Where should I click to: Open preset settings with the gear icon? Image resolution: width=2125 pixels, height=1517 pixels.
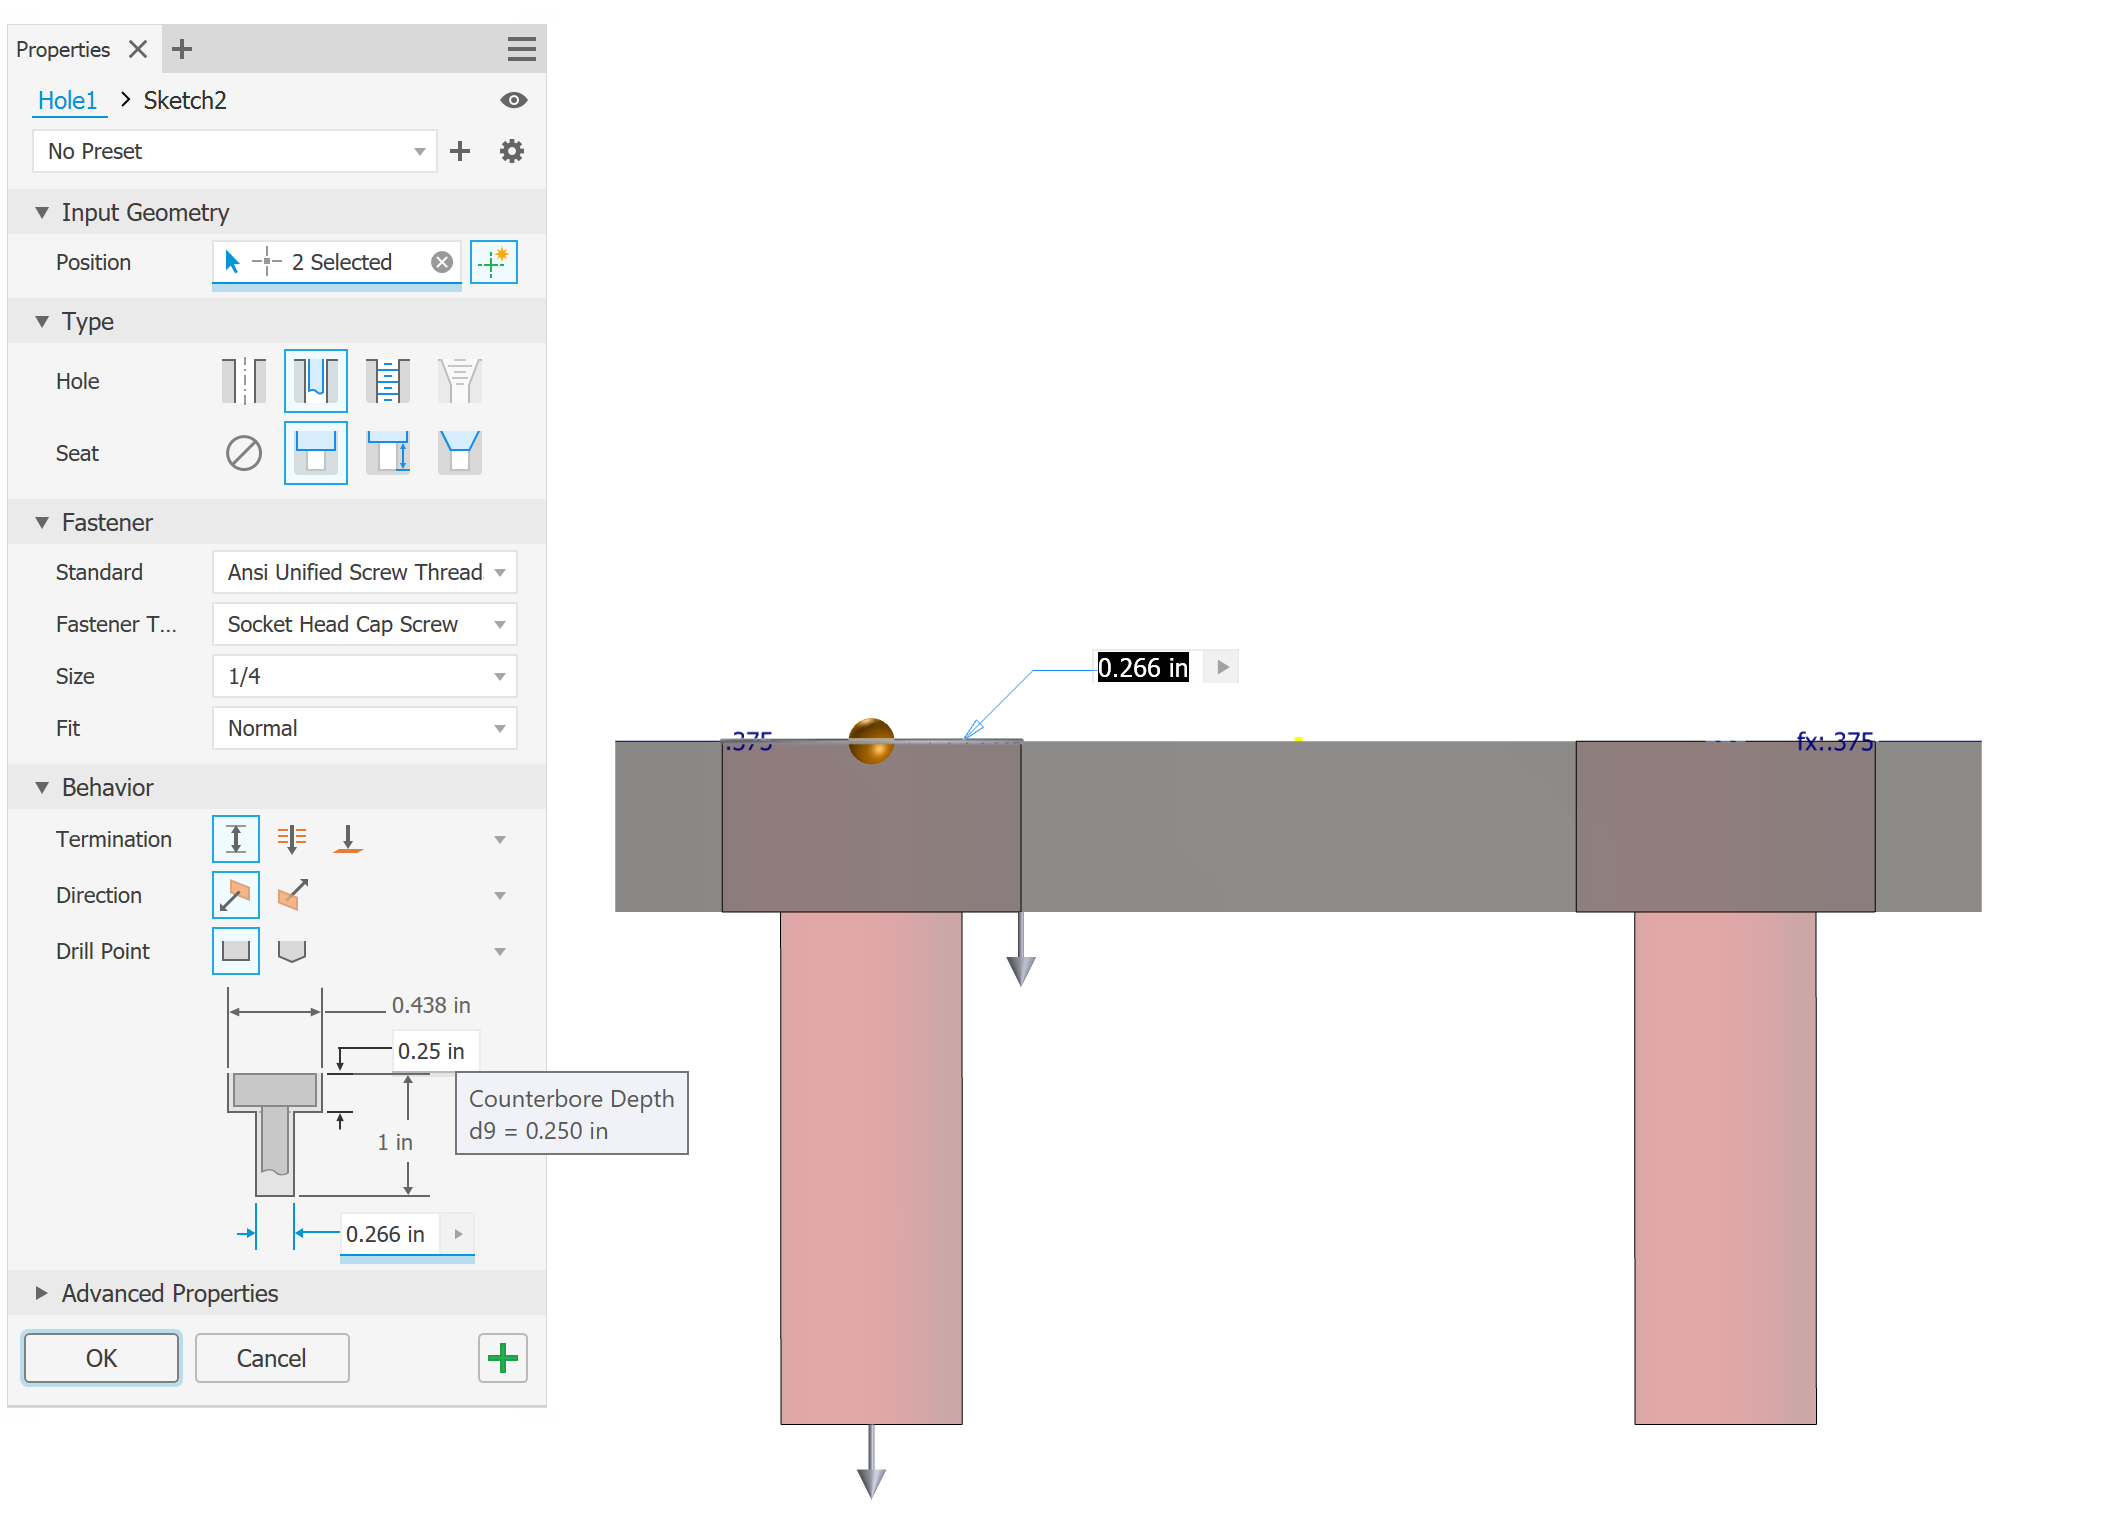point(511,151)
